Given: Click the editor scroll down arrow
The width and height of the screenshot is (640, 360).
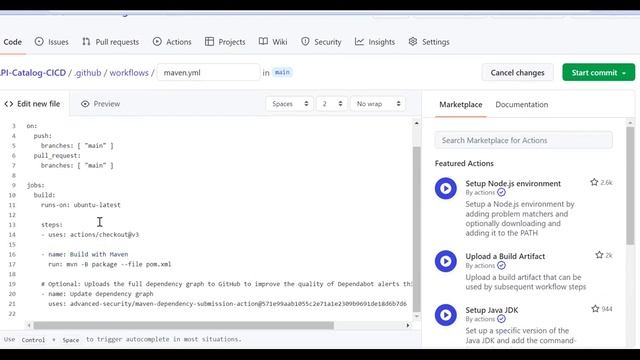Looking at the screenshot, I should 416,316.
